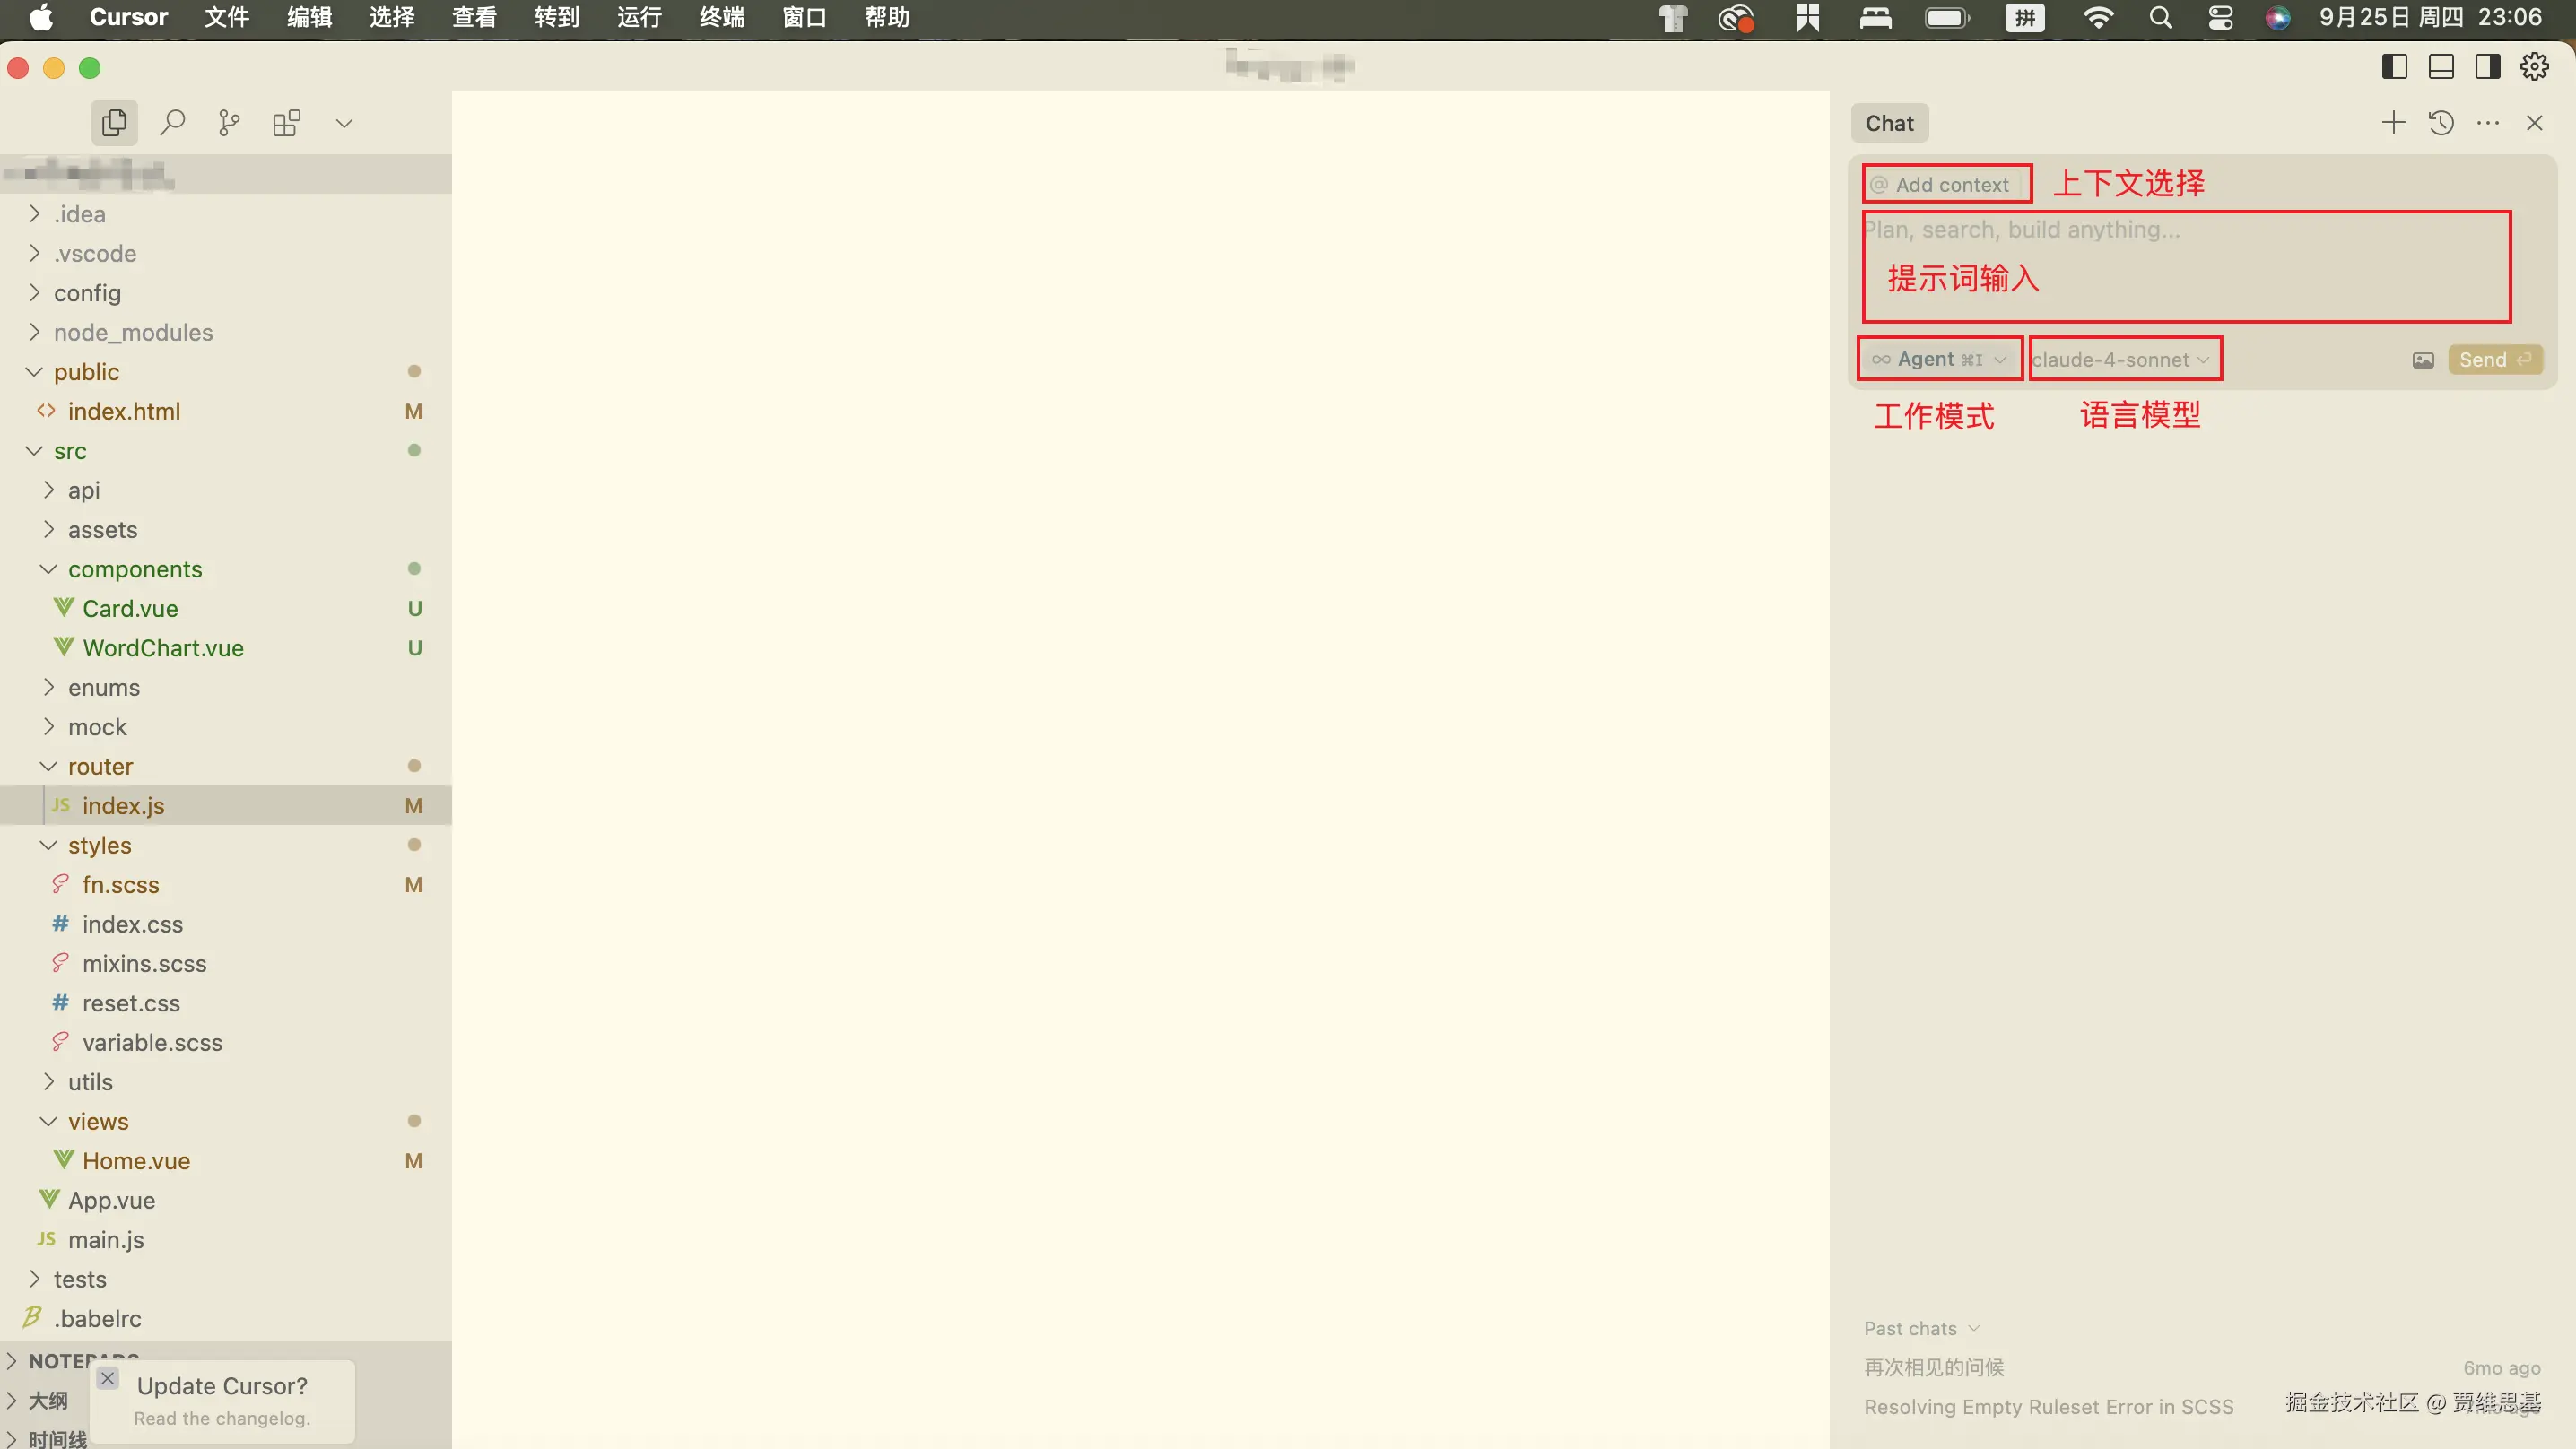
Task: Toggle the primary left sidebar layout
Action: click(2394, 67)
